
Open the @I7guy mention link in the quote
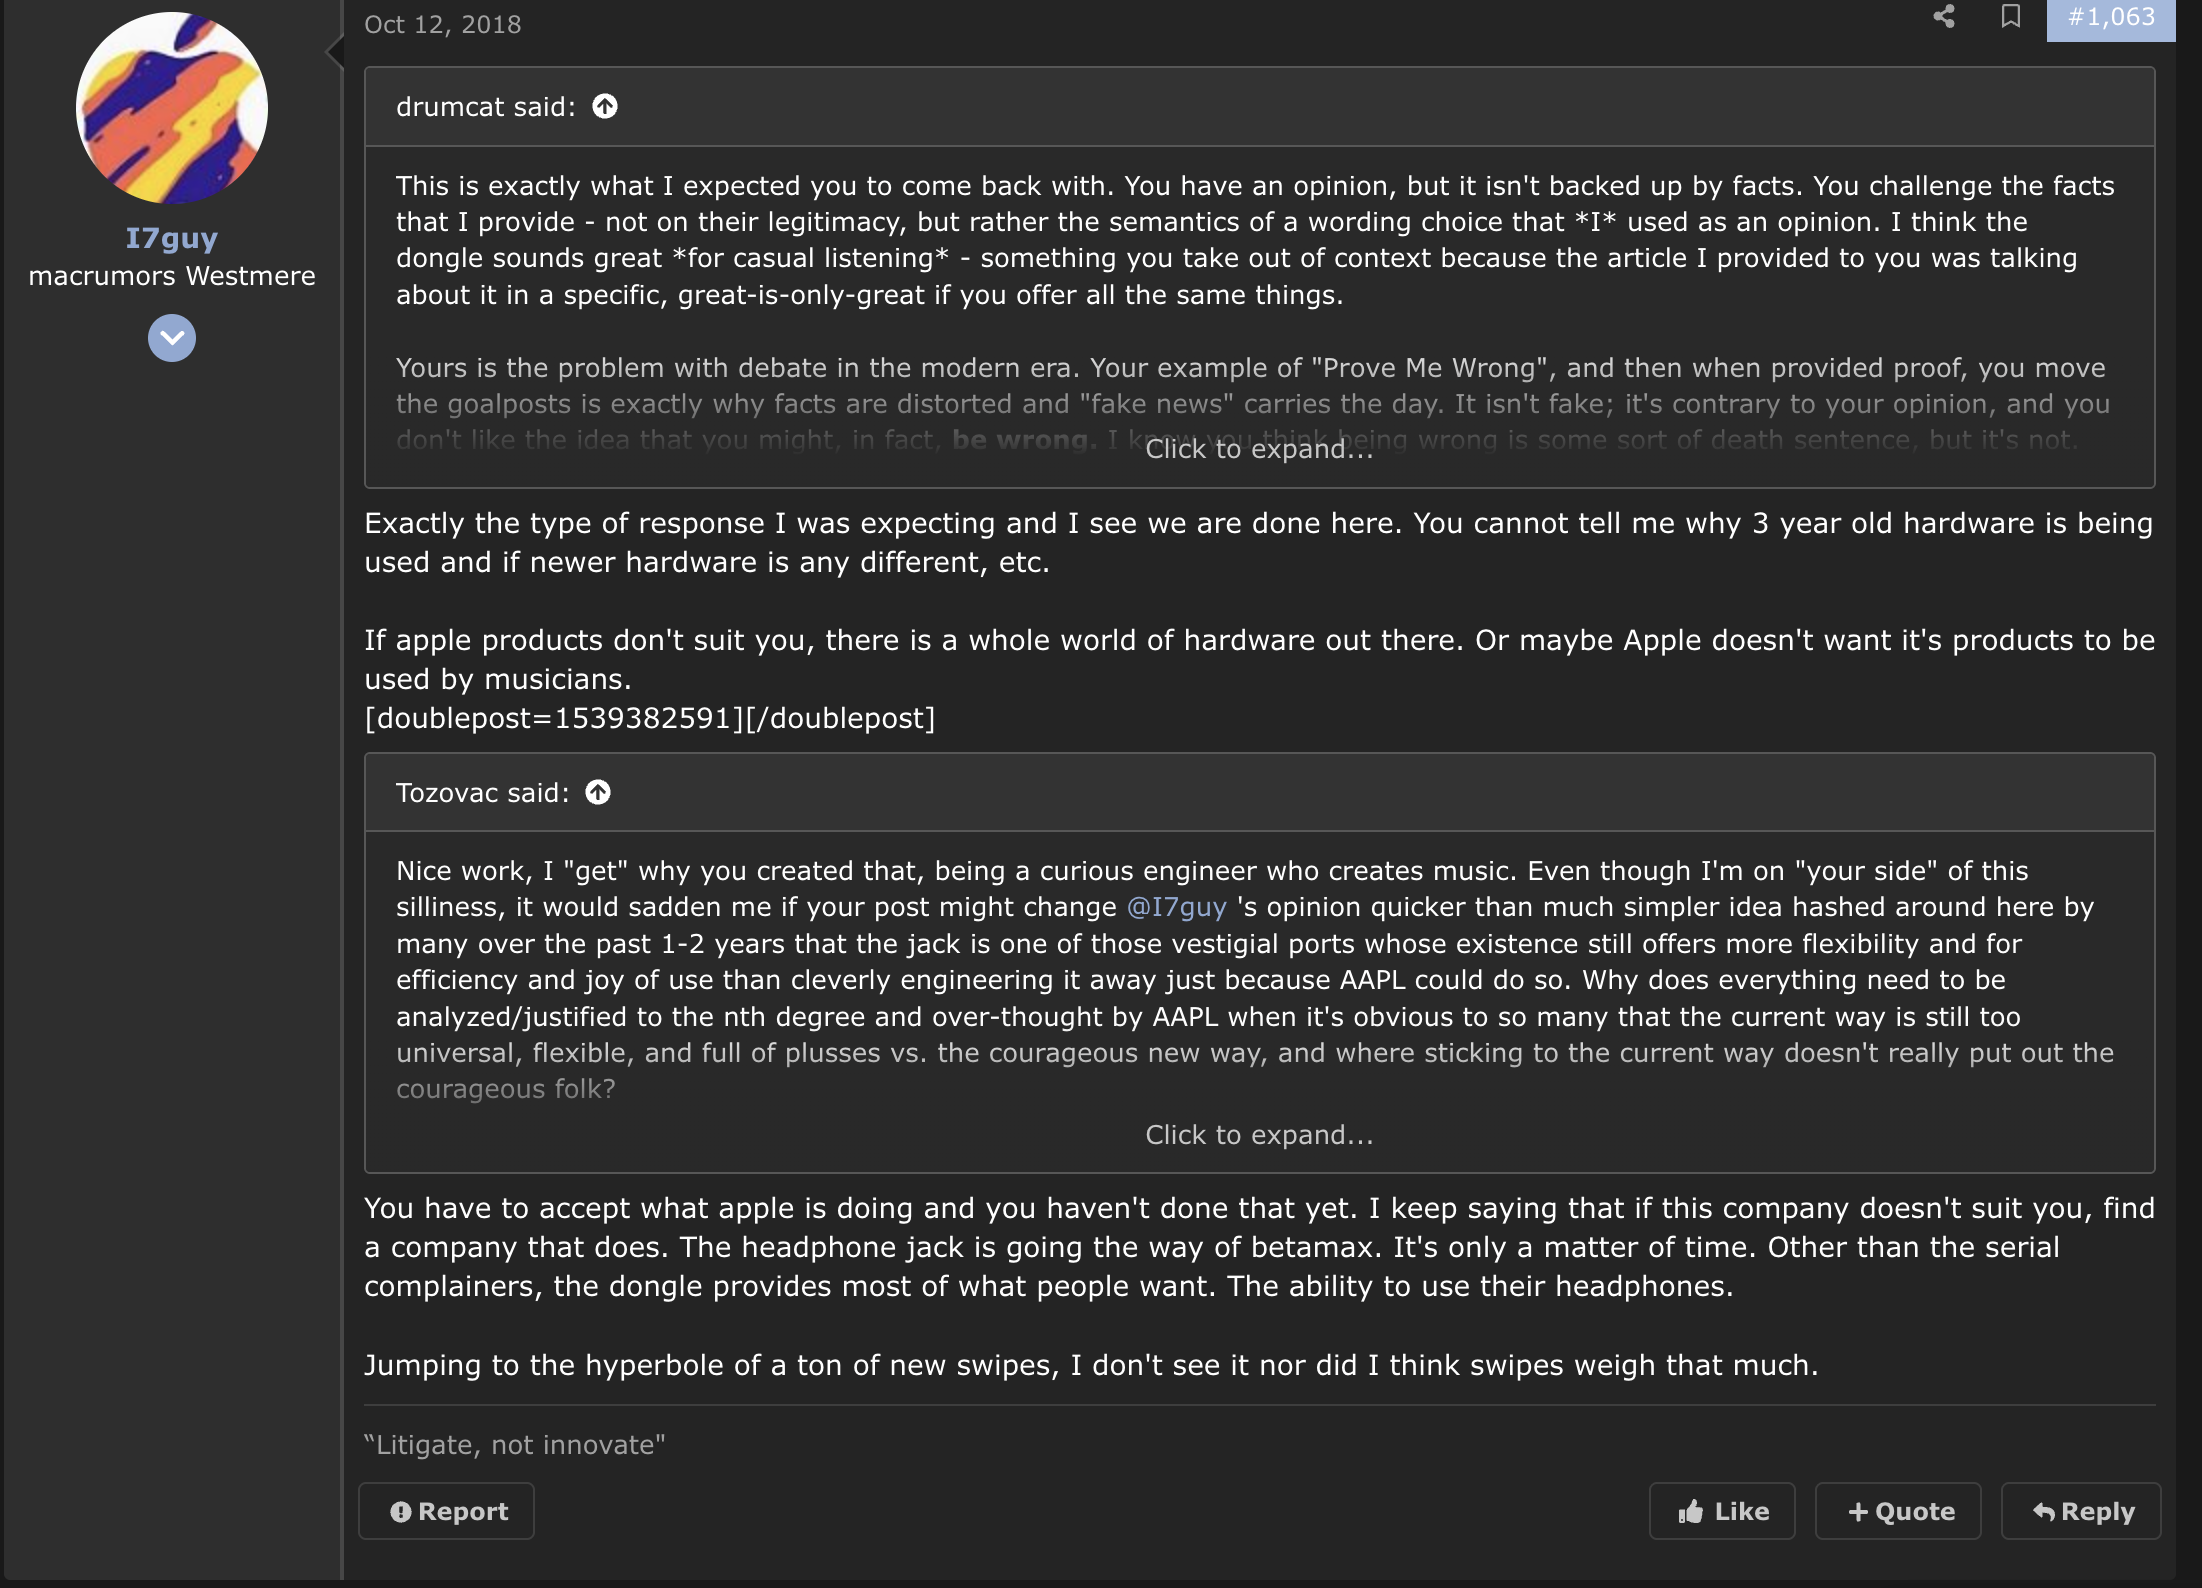pos(1176,907)
